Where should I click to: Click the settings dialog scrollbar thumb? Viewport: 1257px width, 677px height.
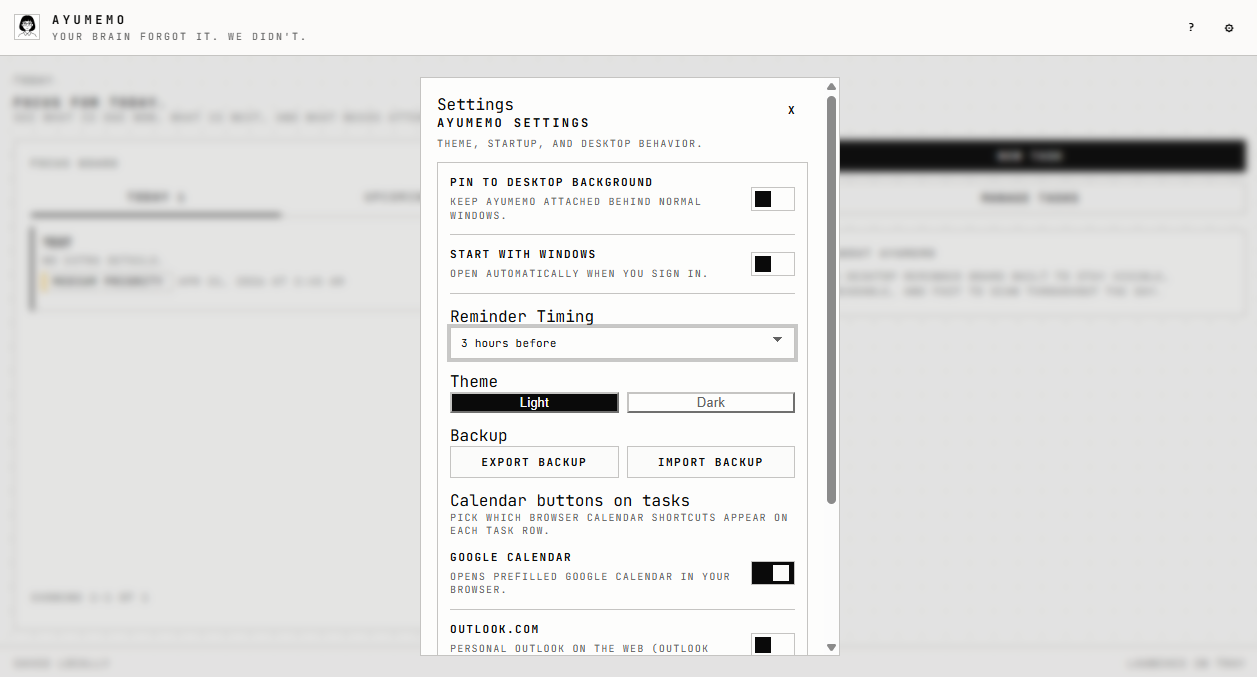coord(832,300)
